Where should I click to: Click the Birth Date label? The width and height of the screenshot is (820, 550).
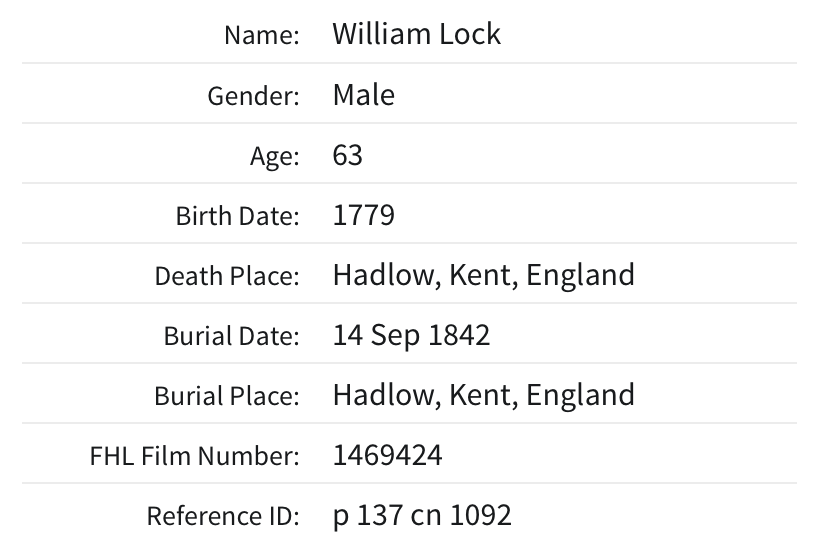237,216
